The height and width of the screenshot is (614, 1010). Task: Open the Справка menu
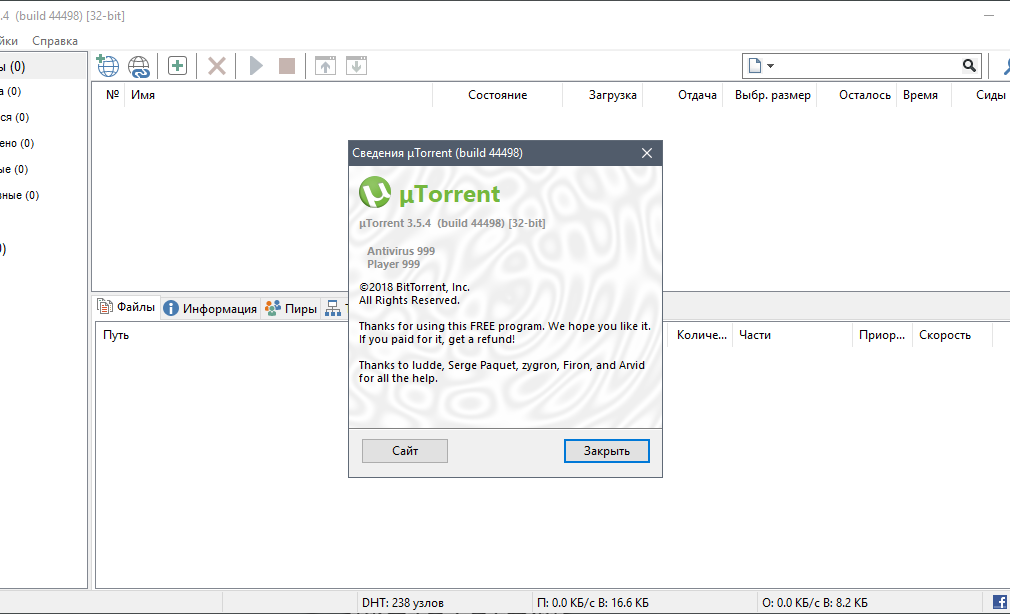click(55, 41)
